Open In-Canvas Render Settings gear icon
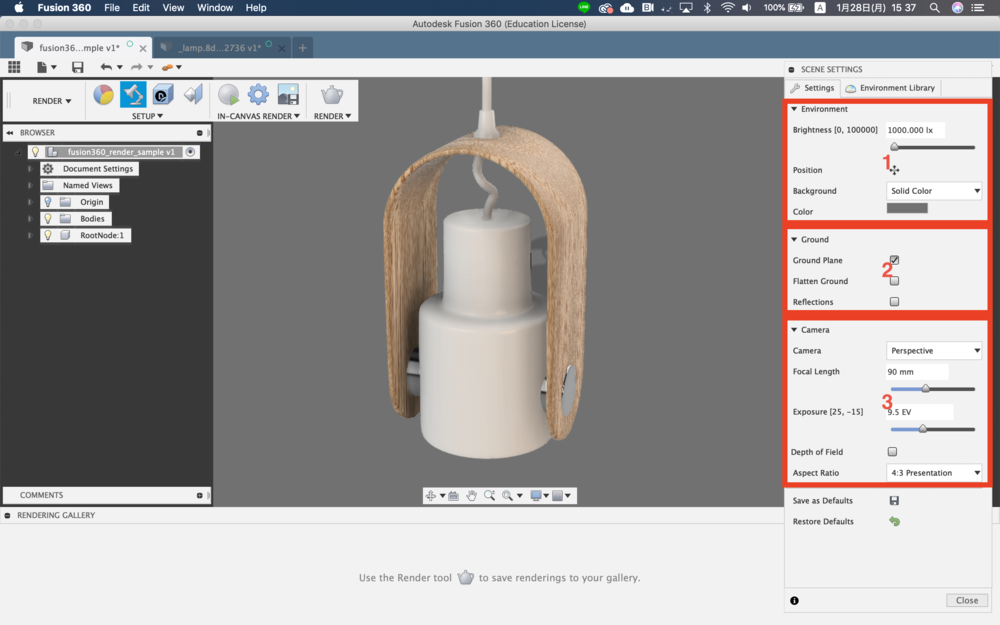The image size is (1000, 625). click(x=258, y=95)
